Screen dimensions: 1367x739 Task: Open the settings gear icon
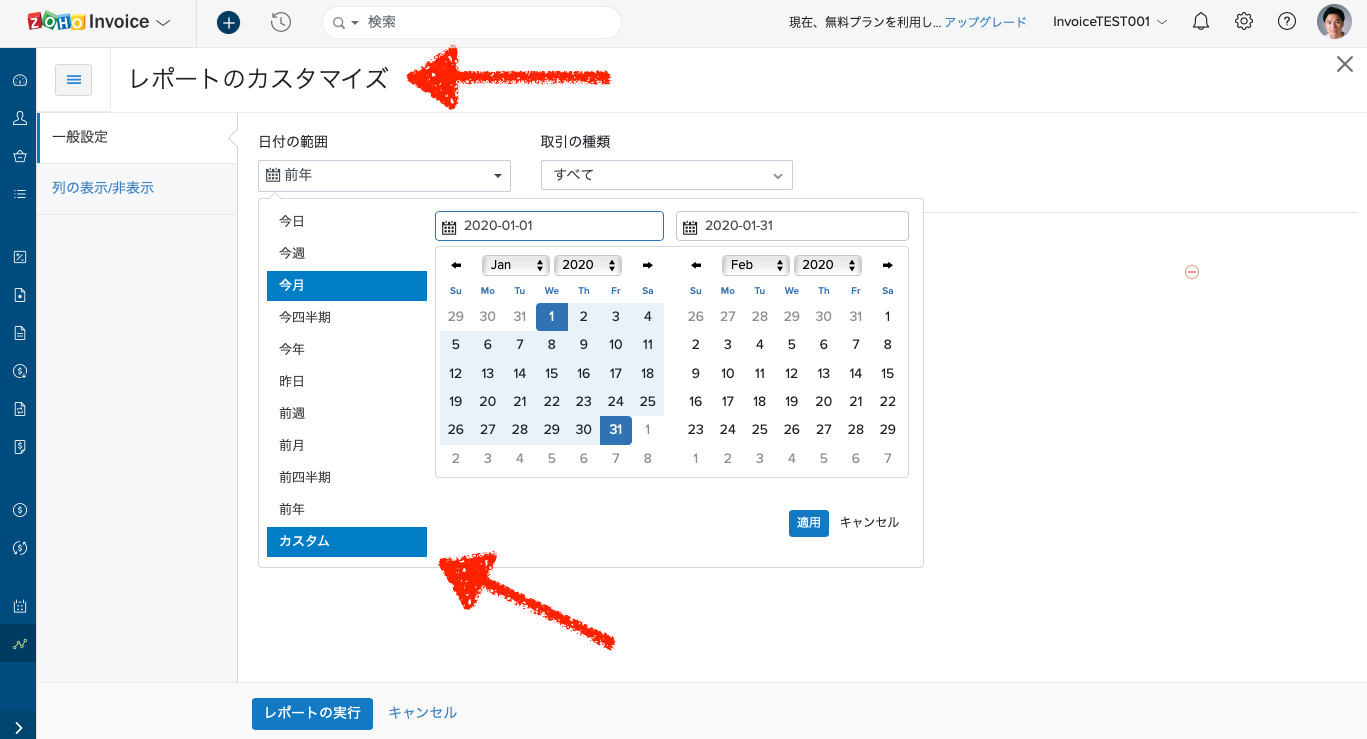[x=1244, y=21]
